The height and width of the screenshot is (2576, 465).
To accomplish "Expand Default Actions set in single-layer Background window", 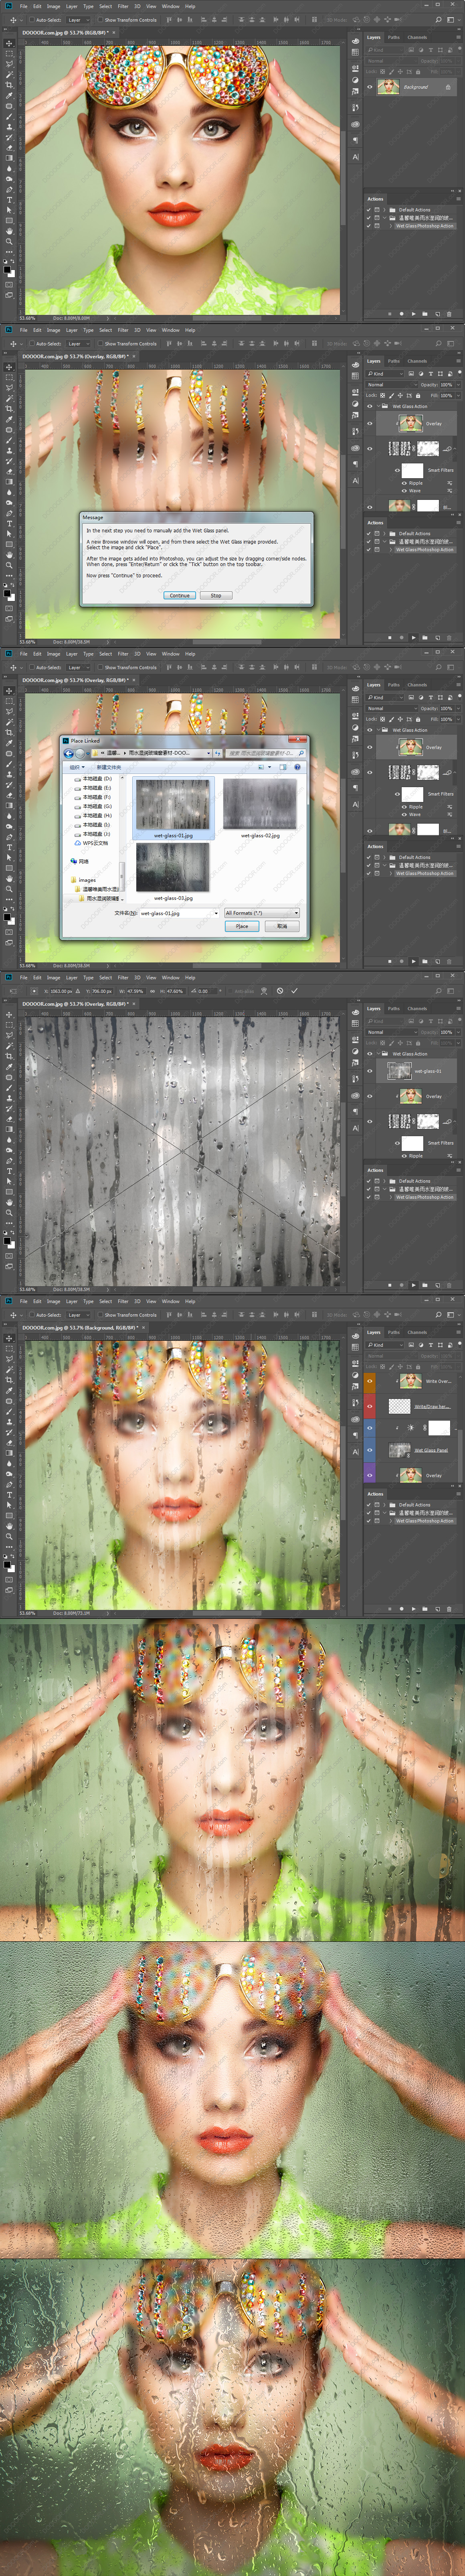I will tap(385, 210).
